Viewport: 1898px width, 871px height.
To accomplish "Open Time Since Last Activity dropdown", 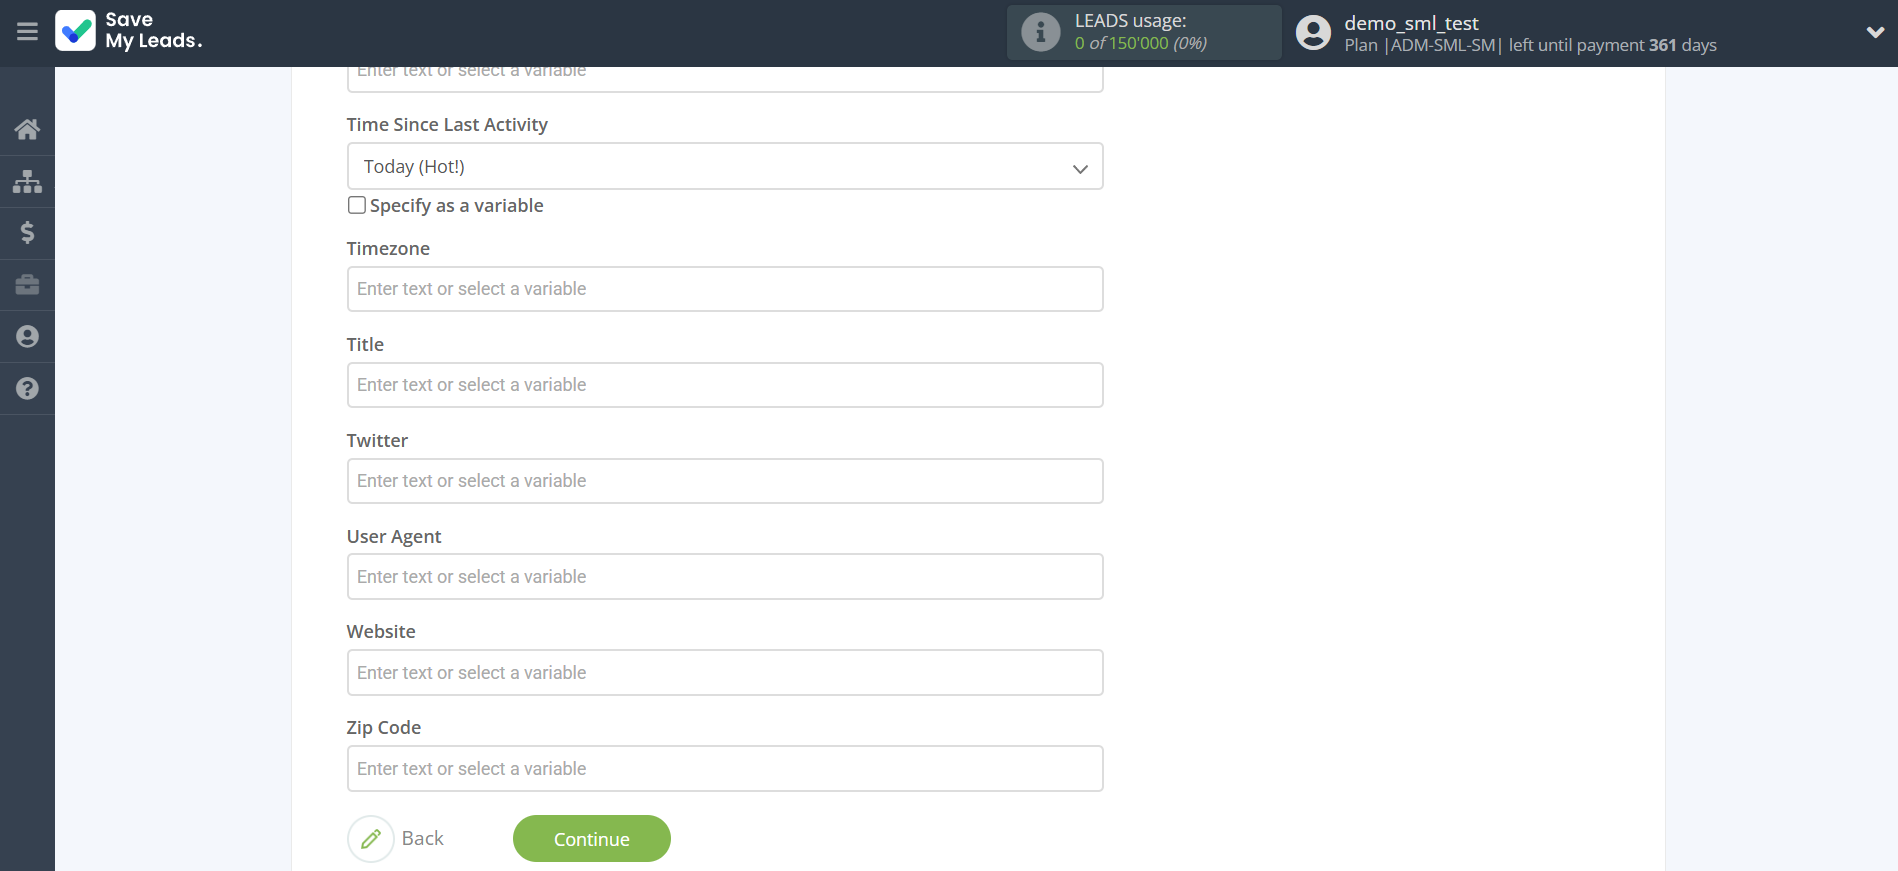I will pos(724,167).
